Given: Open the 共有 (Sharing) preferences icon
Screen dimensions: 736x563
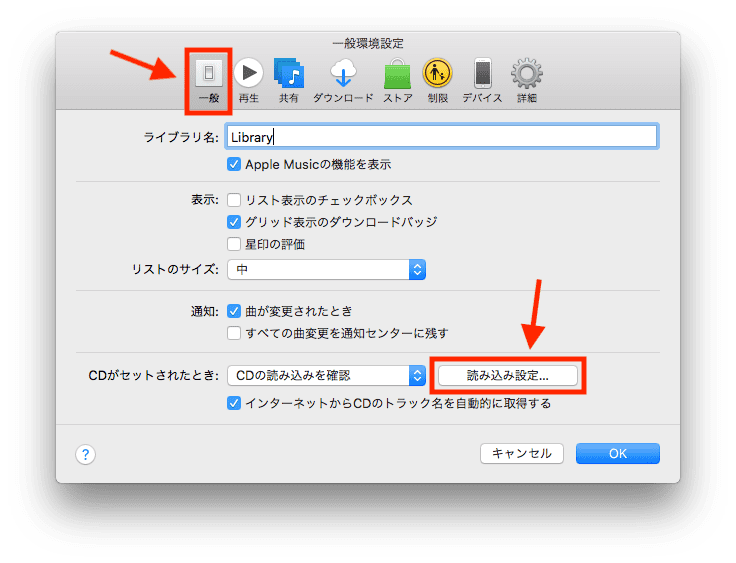Looking at the screenshot, I should (289, 80).
